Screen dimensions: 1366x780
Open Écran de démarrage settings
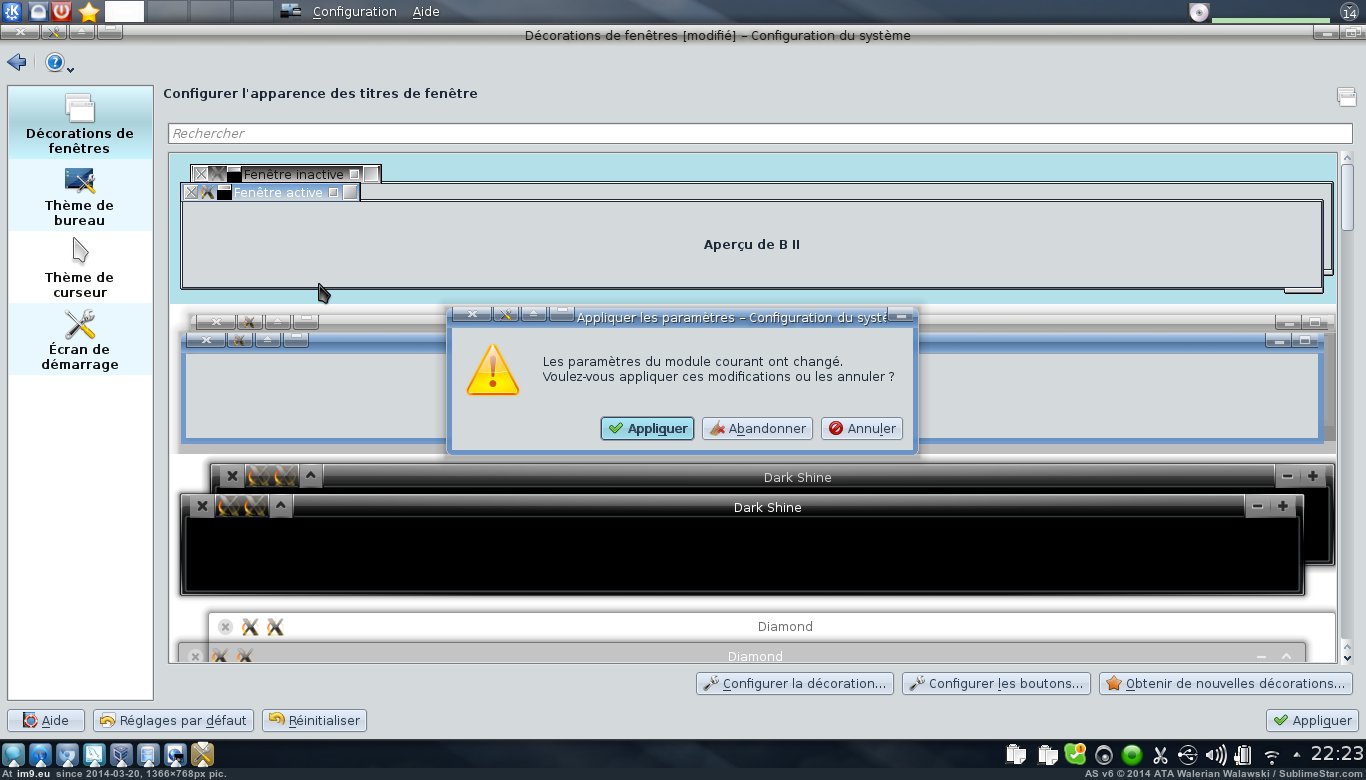pyautogui.click(x=79, y=340)
